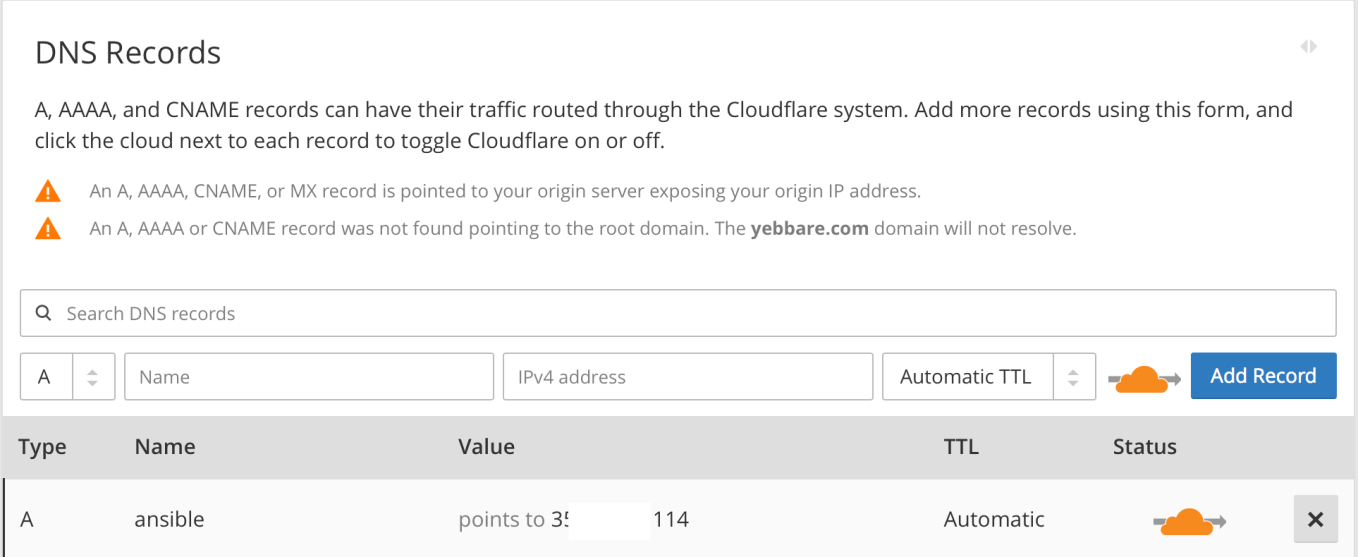Delete the ansible record with X button
Screen dimensions: 1358x557
click(x=1315, y=519)
